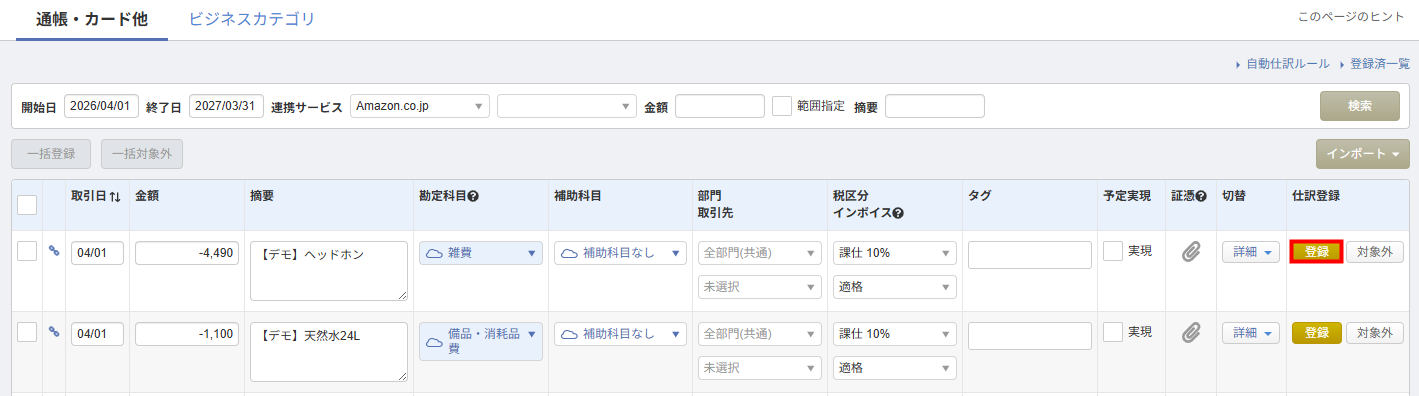Edit 【デモ】ヘッドホン description box
The height and width of the screenshot is (396, 1419).
coord(329,271)
